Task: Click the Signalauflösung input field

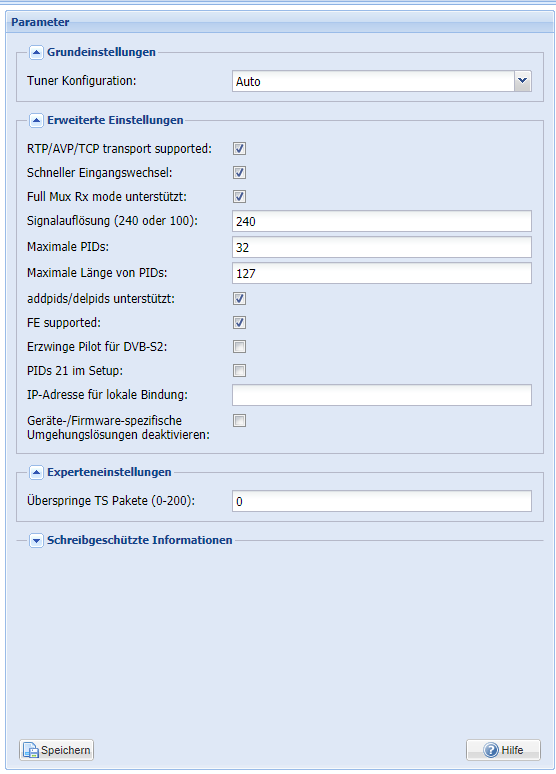Action: 382,221
